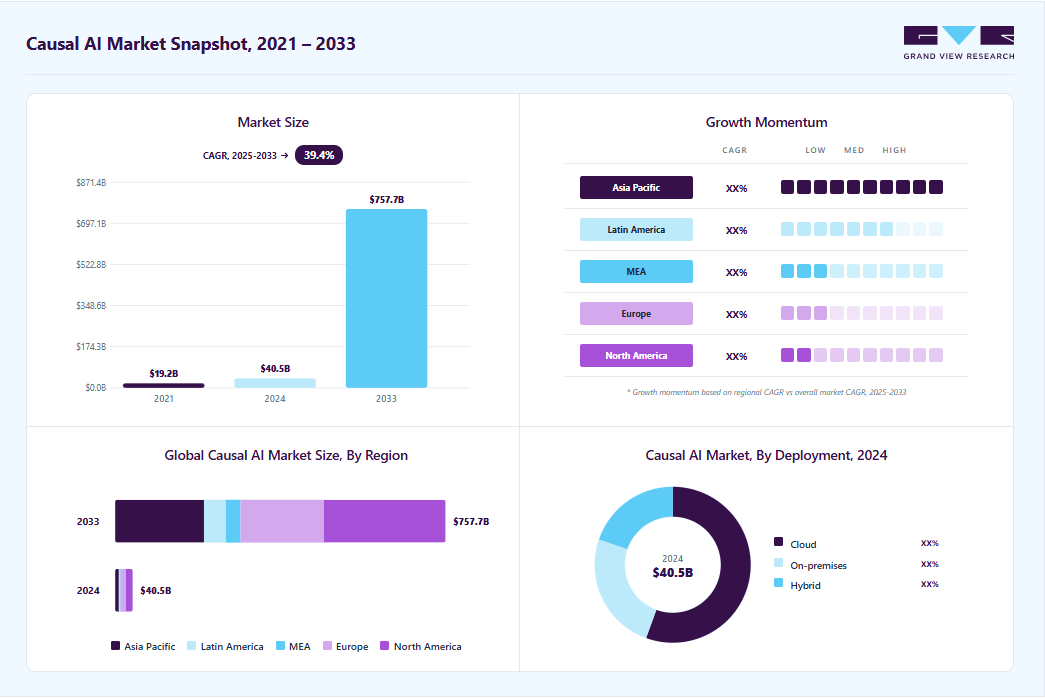This screenshot has width=1045, height=699.
Task: Click the XX% CAGR value for Asia Pacific
Action: pyautogui.click(x=736, y=189)
